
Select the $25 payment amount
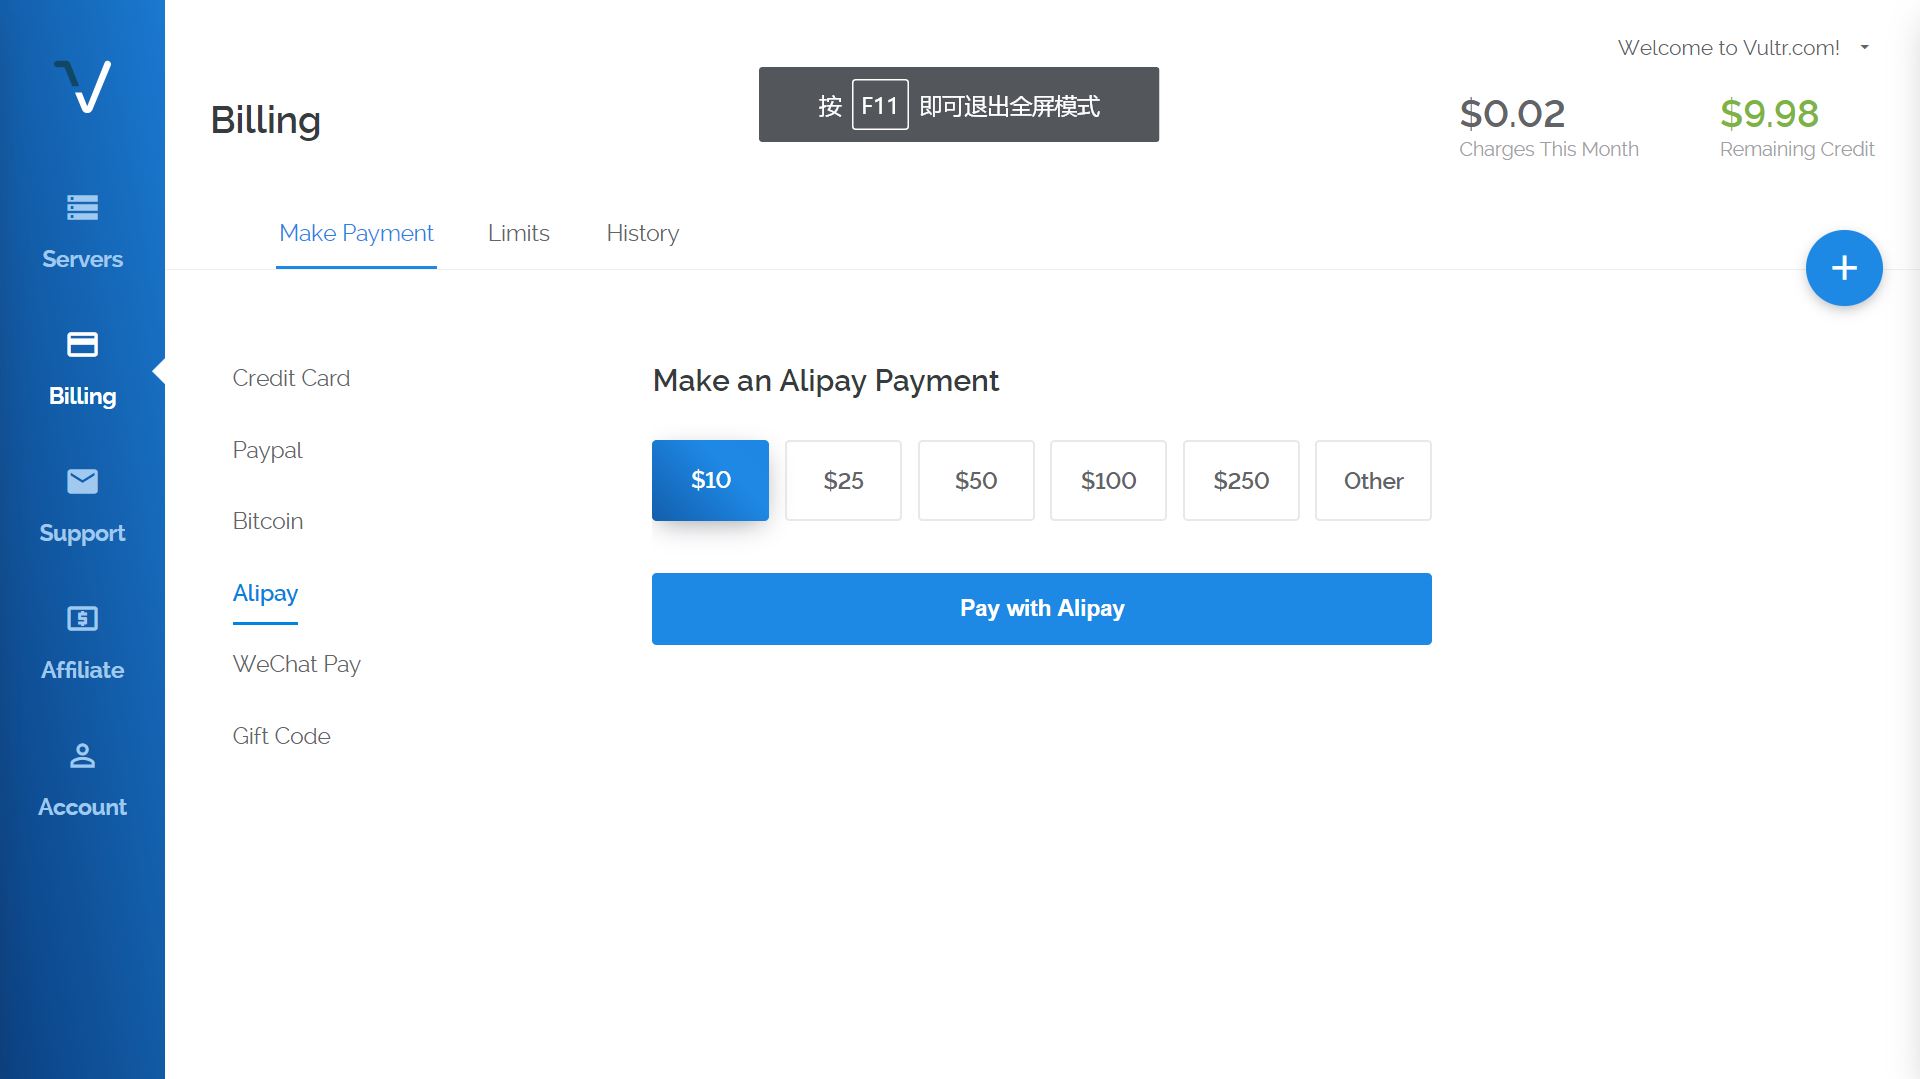click(843, 480)
